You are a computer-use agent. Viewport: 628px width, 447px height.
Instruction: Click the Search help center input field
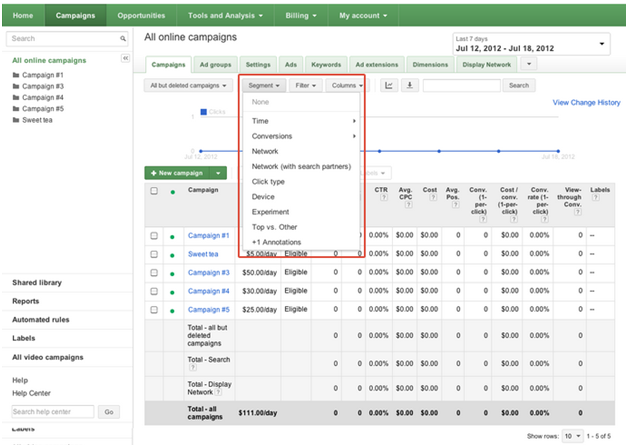(52, 411)
